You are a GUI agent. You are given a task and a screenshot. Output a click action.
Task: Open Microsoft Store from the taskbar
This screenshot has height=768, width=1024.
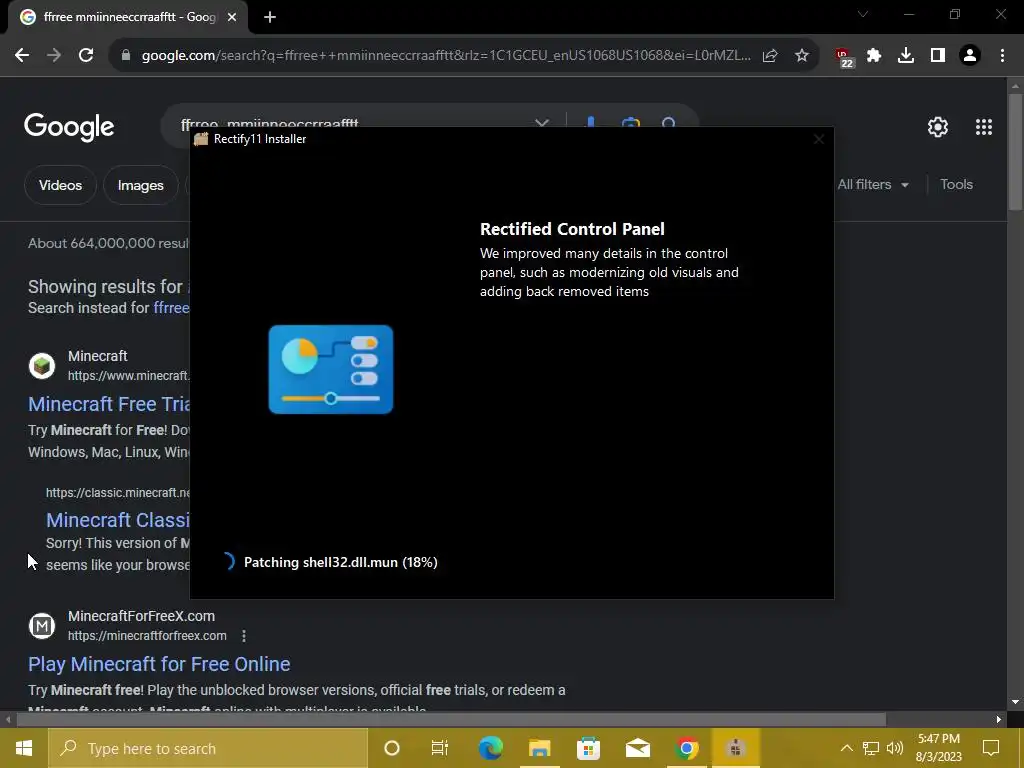pyautogui.click(x=588, y=748)
